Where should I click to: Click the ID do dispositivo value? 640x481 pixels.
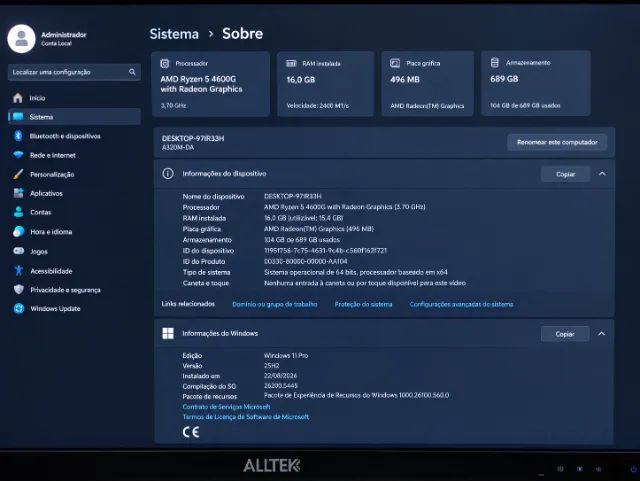tap(325, 250)
